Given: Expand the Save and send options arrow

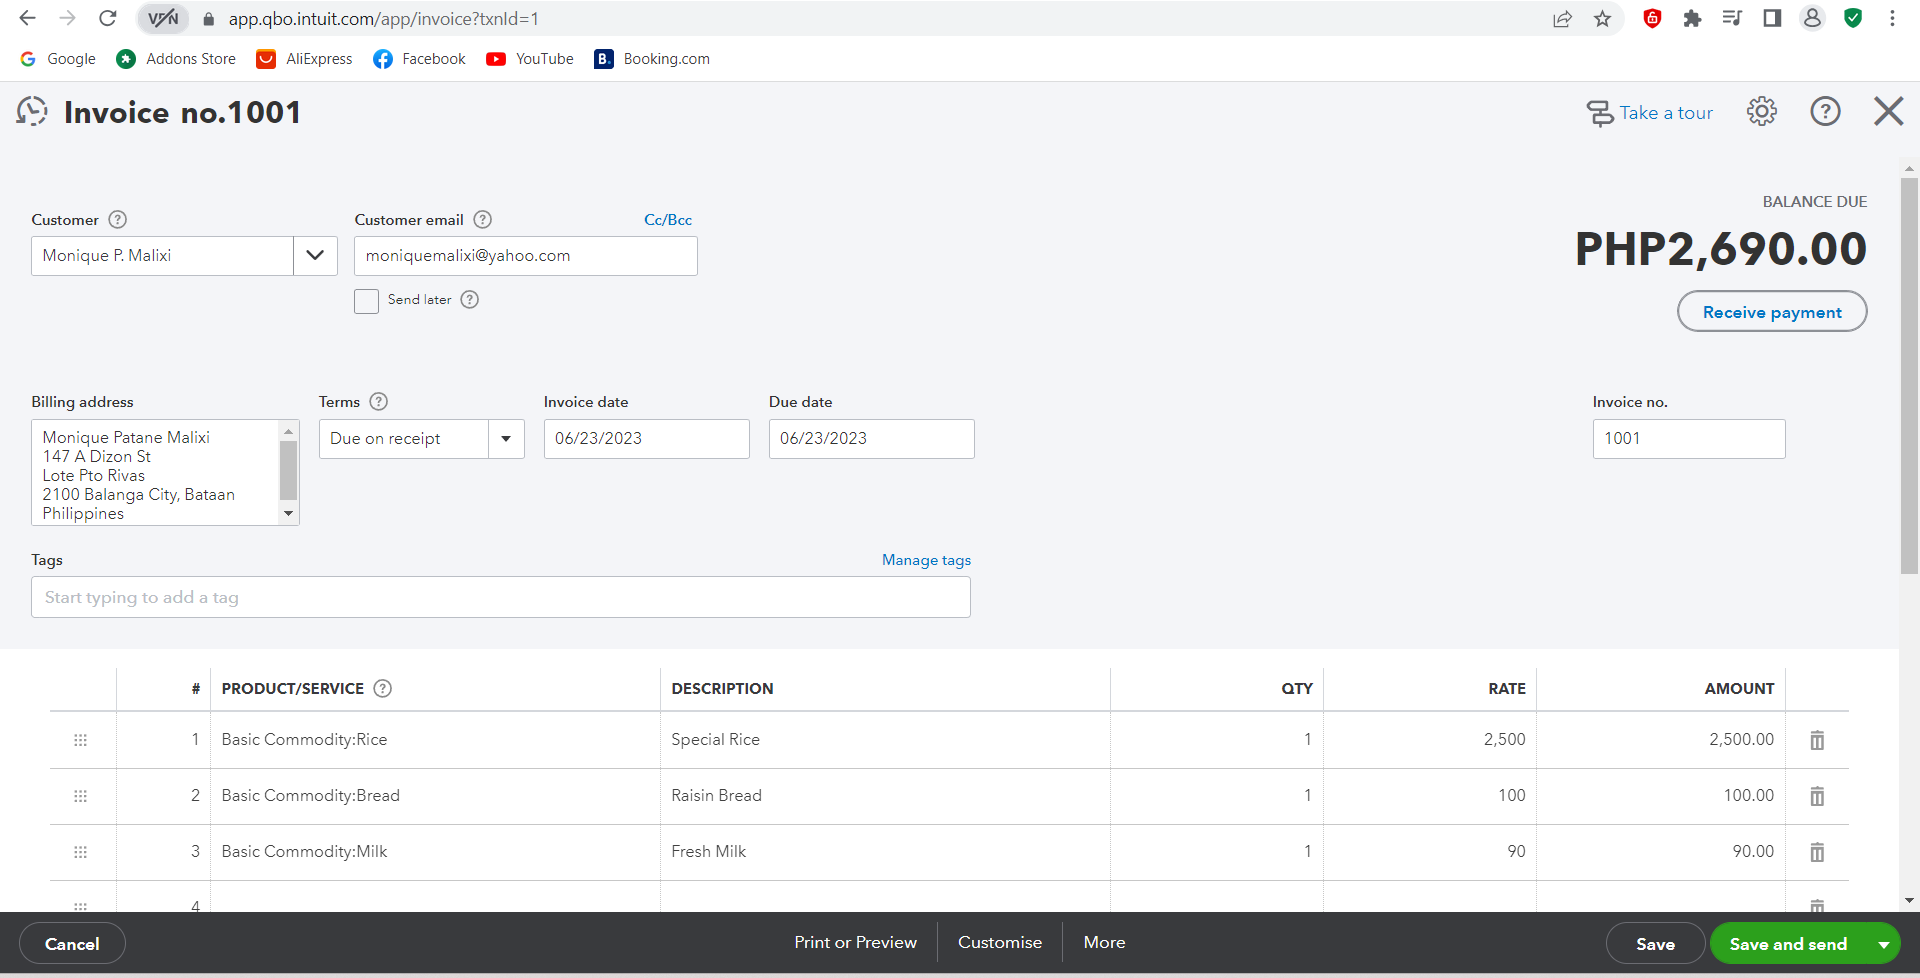Looking at the screenshot, I should tap(1884, 944).
